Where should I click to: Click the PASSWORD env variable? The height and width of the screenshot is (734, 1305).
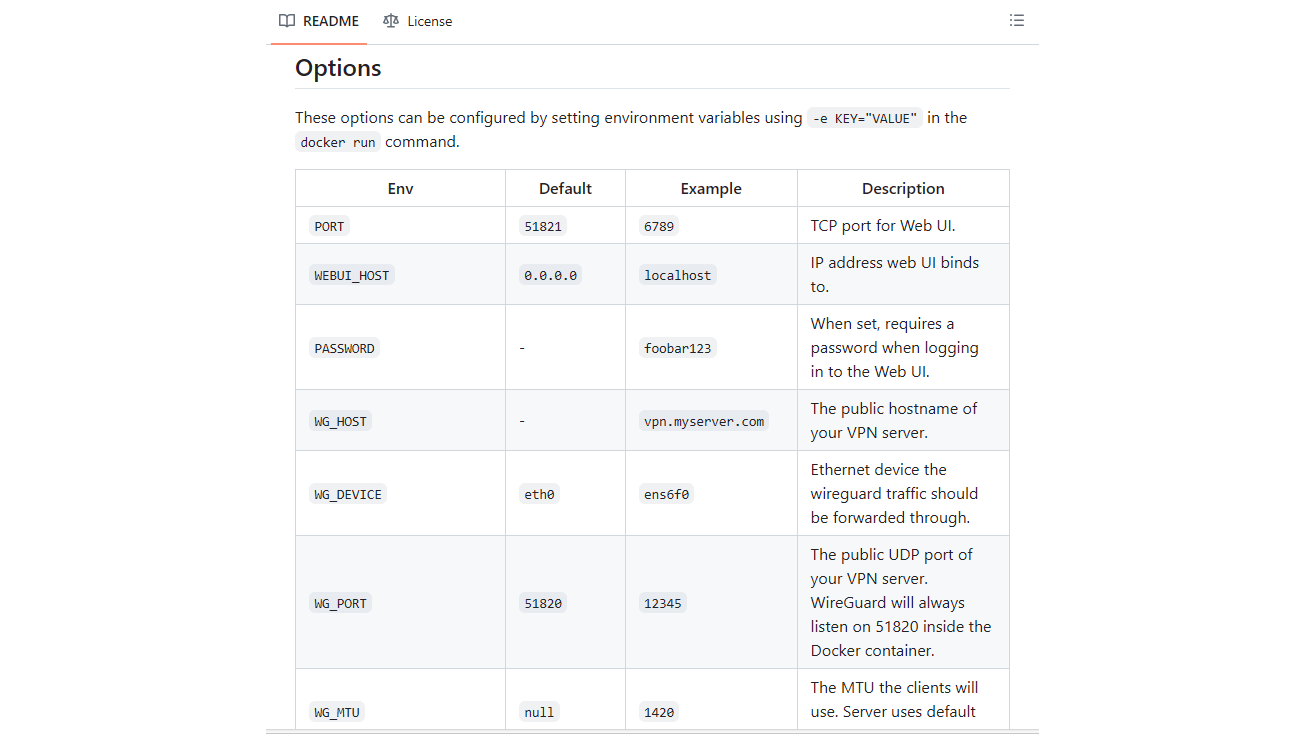pos(344,348)
